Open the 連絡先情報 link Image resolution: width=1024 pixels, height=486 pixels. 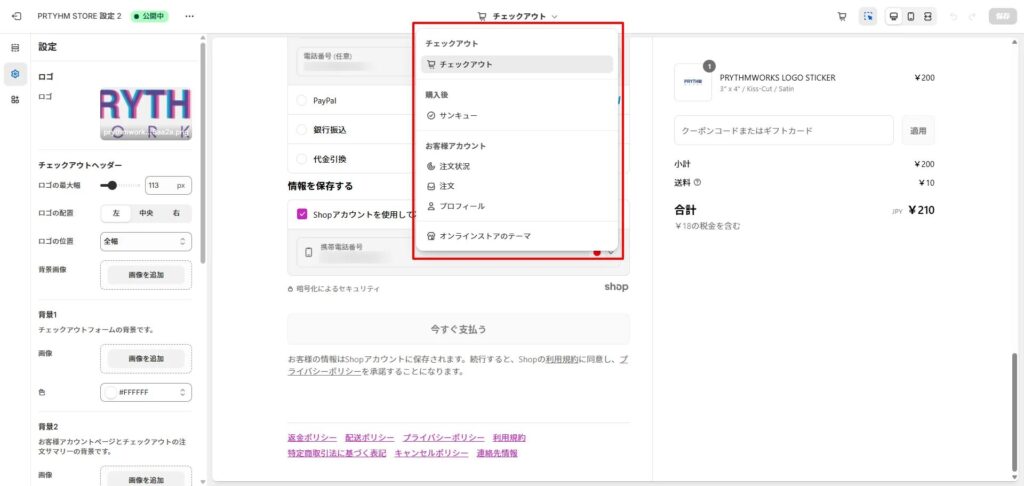point(497,453)
